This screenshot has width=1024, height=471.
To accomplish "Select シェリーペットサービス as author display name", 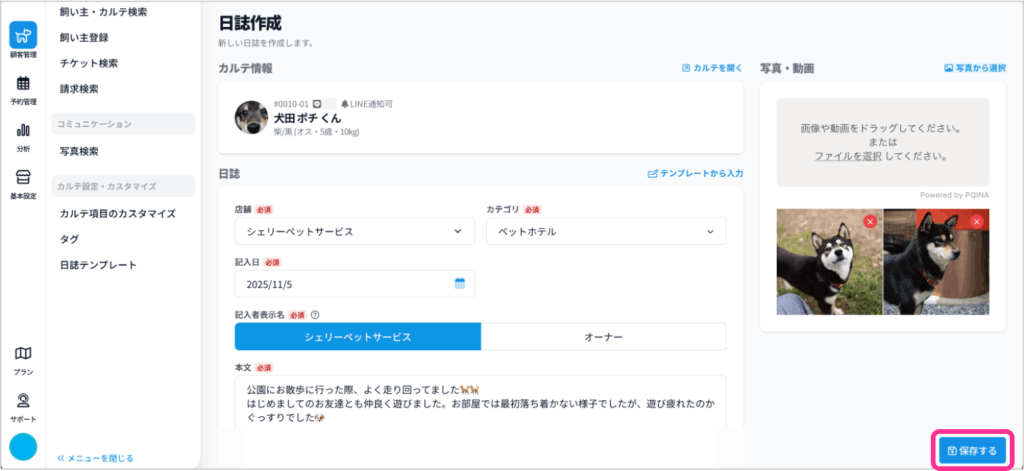I will (x=358, y=337).
